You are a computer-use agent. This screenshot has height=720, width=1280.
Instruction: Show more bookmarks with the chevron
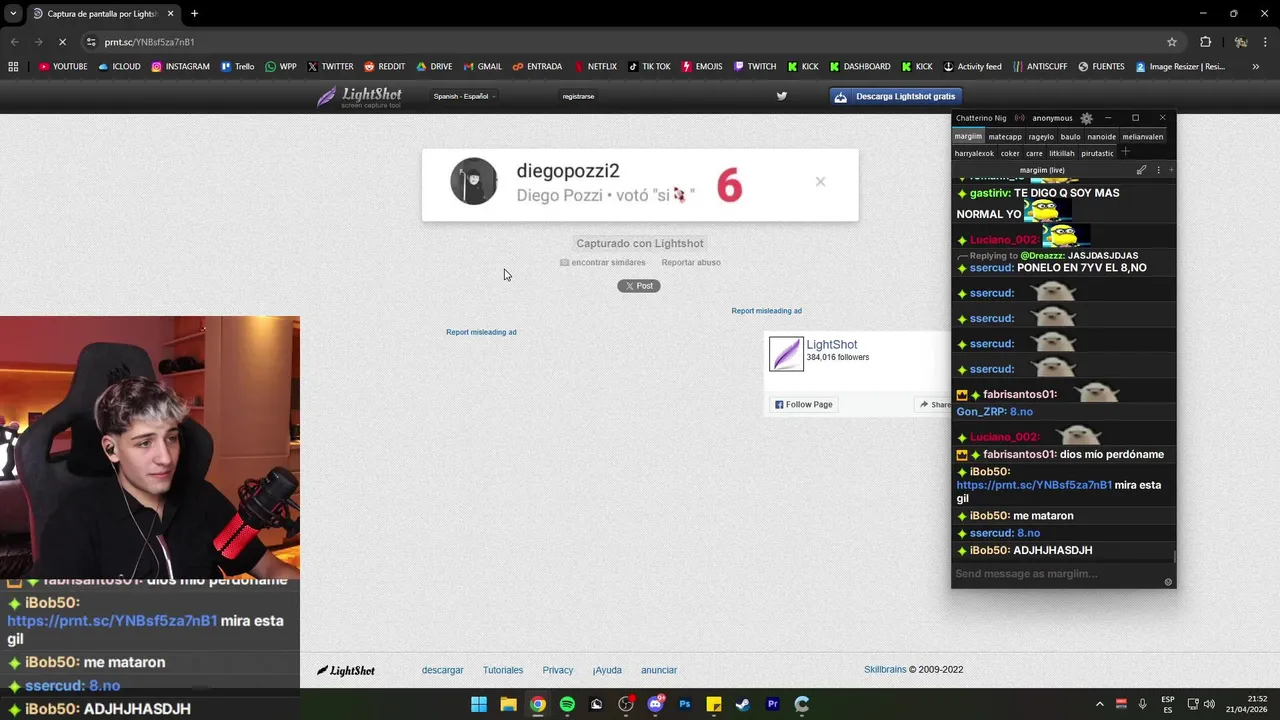pos(1256,67)
